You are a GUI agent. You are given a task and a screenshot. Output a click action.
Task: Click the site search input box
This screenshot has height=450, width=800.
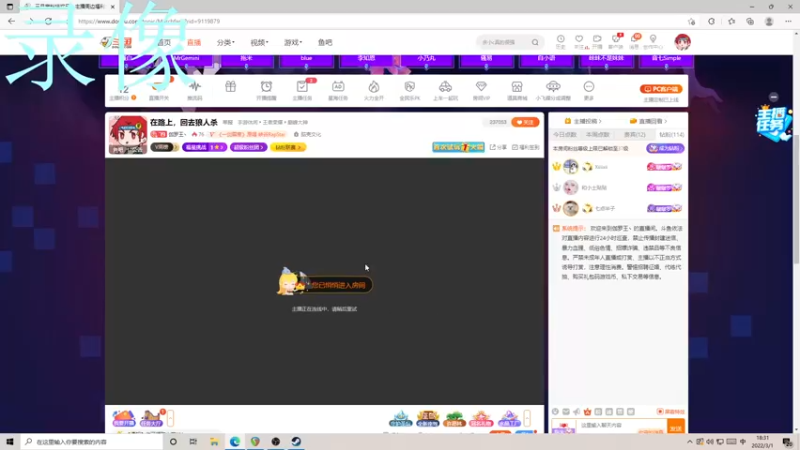pos(503,42)
